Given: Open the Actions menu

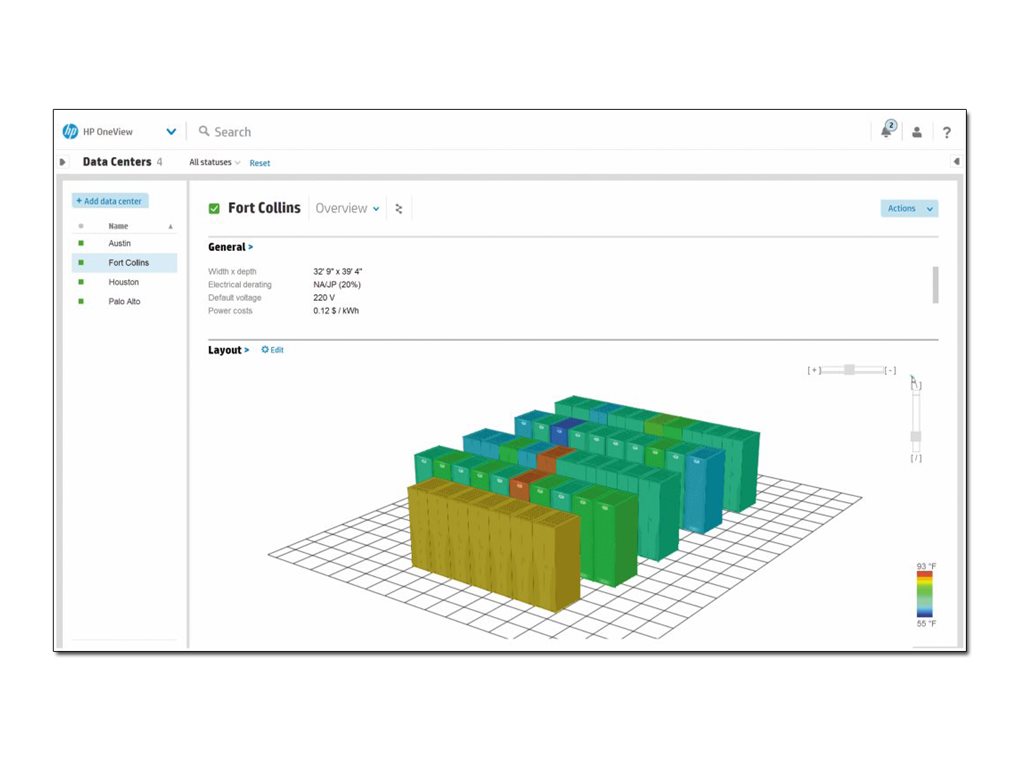Looking at the screenshot, I should click(x=907, y=208).
